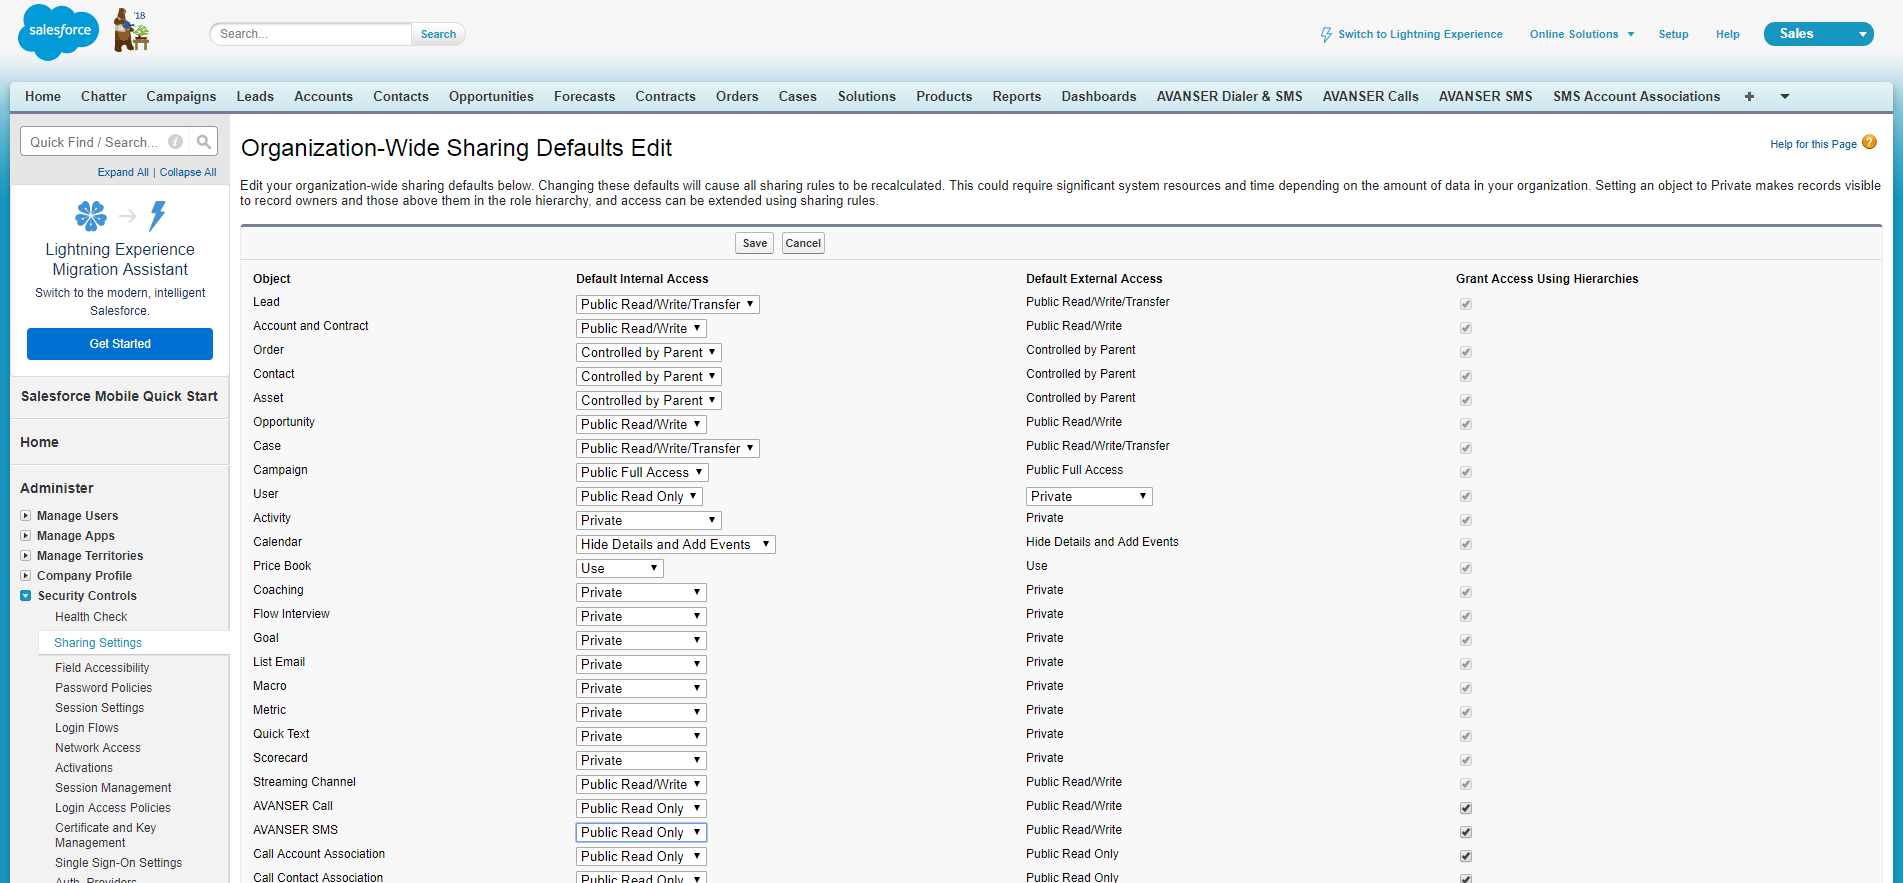Screen dimensions: 1903x883
Task: Click the Help for this Page link
Action: pos(1813,144)
